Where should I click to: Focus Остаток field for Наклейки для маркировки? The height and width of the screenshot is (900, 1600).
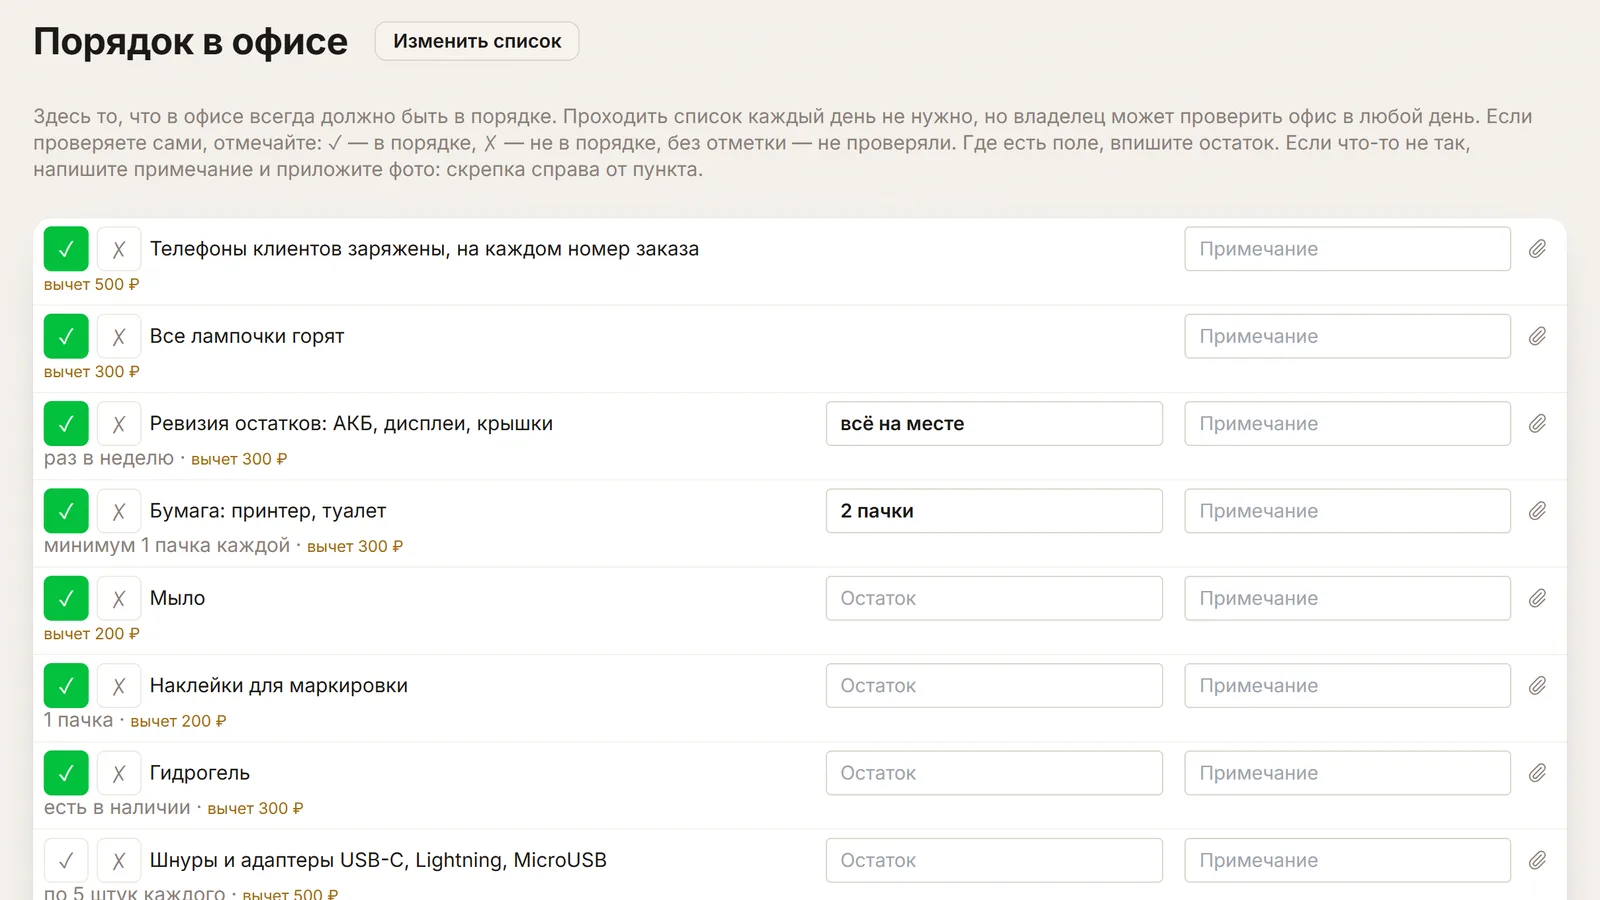pos(994,685)
